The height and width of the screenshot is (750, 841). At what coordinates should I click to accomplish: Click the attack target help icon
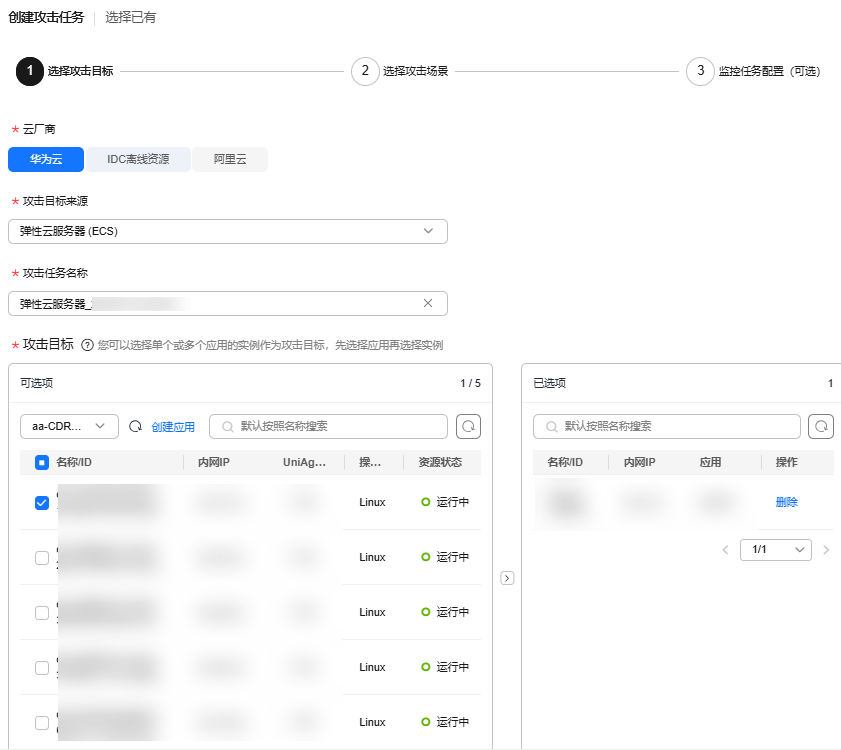pos(87,345)
